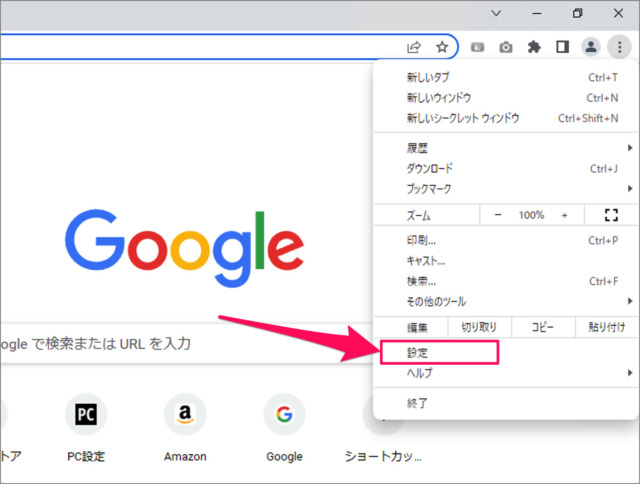Click コピー in the edit row

click(x=543, y=327)
